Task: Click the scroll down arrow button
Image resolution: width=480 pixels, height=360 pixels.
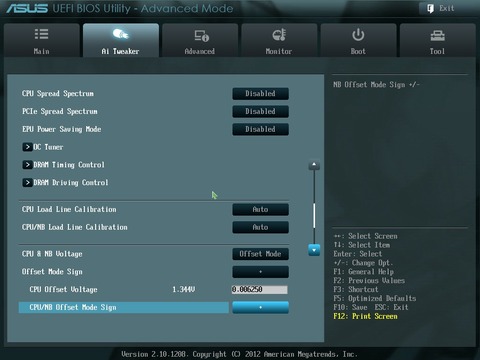Action: click(314, 250)
